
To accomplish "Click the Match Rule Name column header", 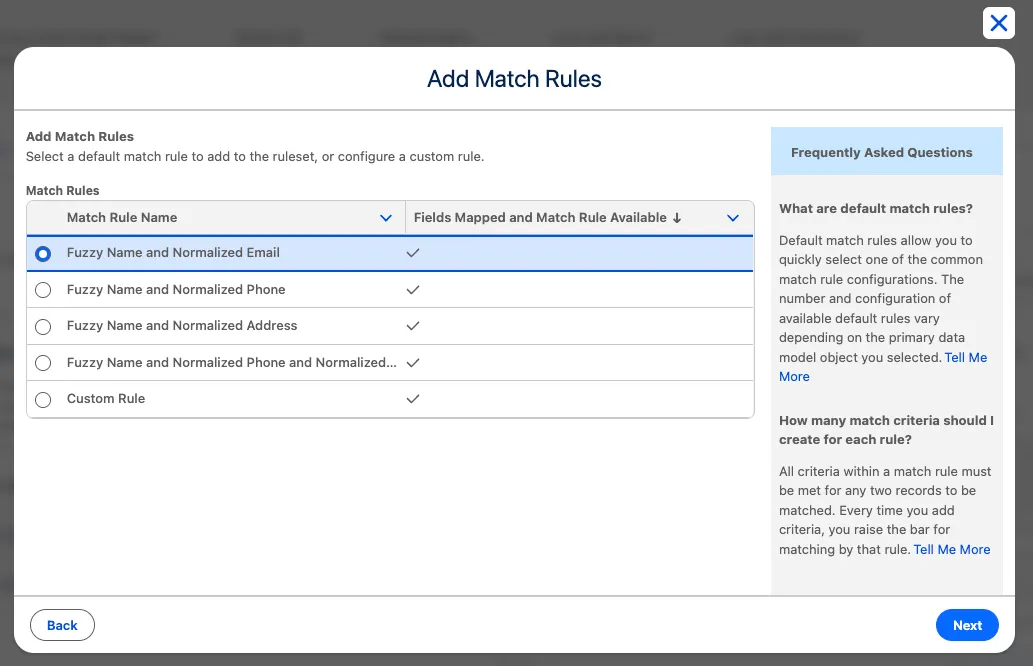I will (x=122, y=218).
